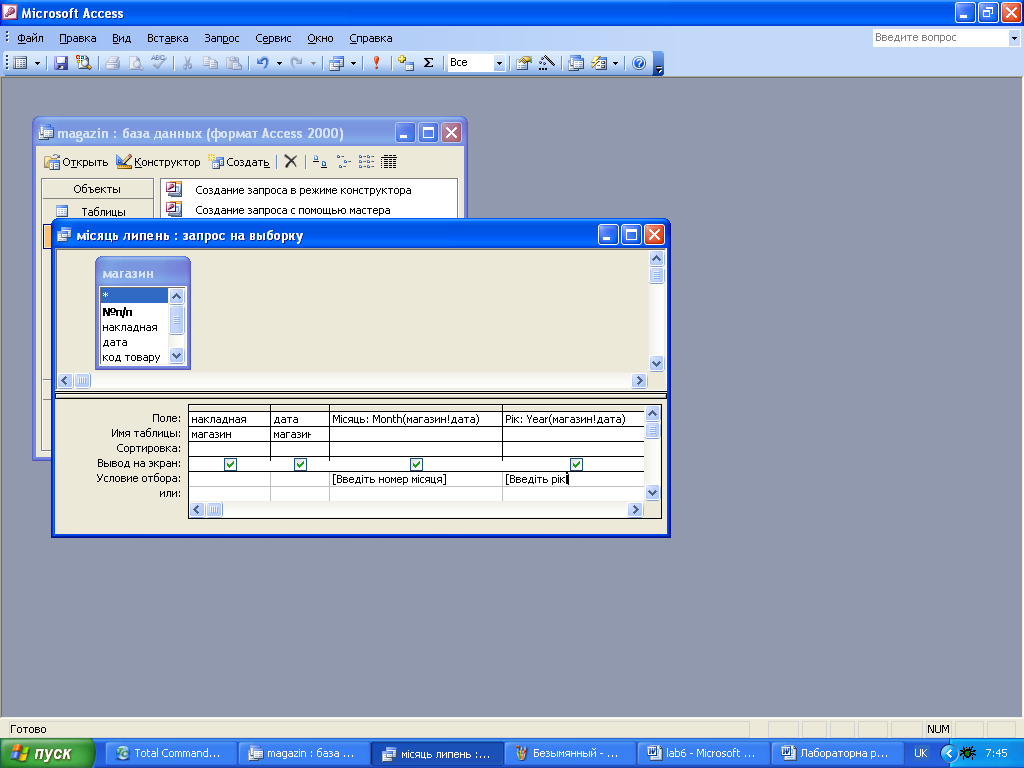Click the Paste icon

[x=233, y=63]
